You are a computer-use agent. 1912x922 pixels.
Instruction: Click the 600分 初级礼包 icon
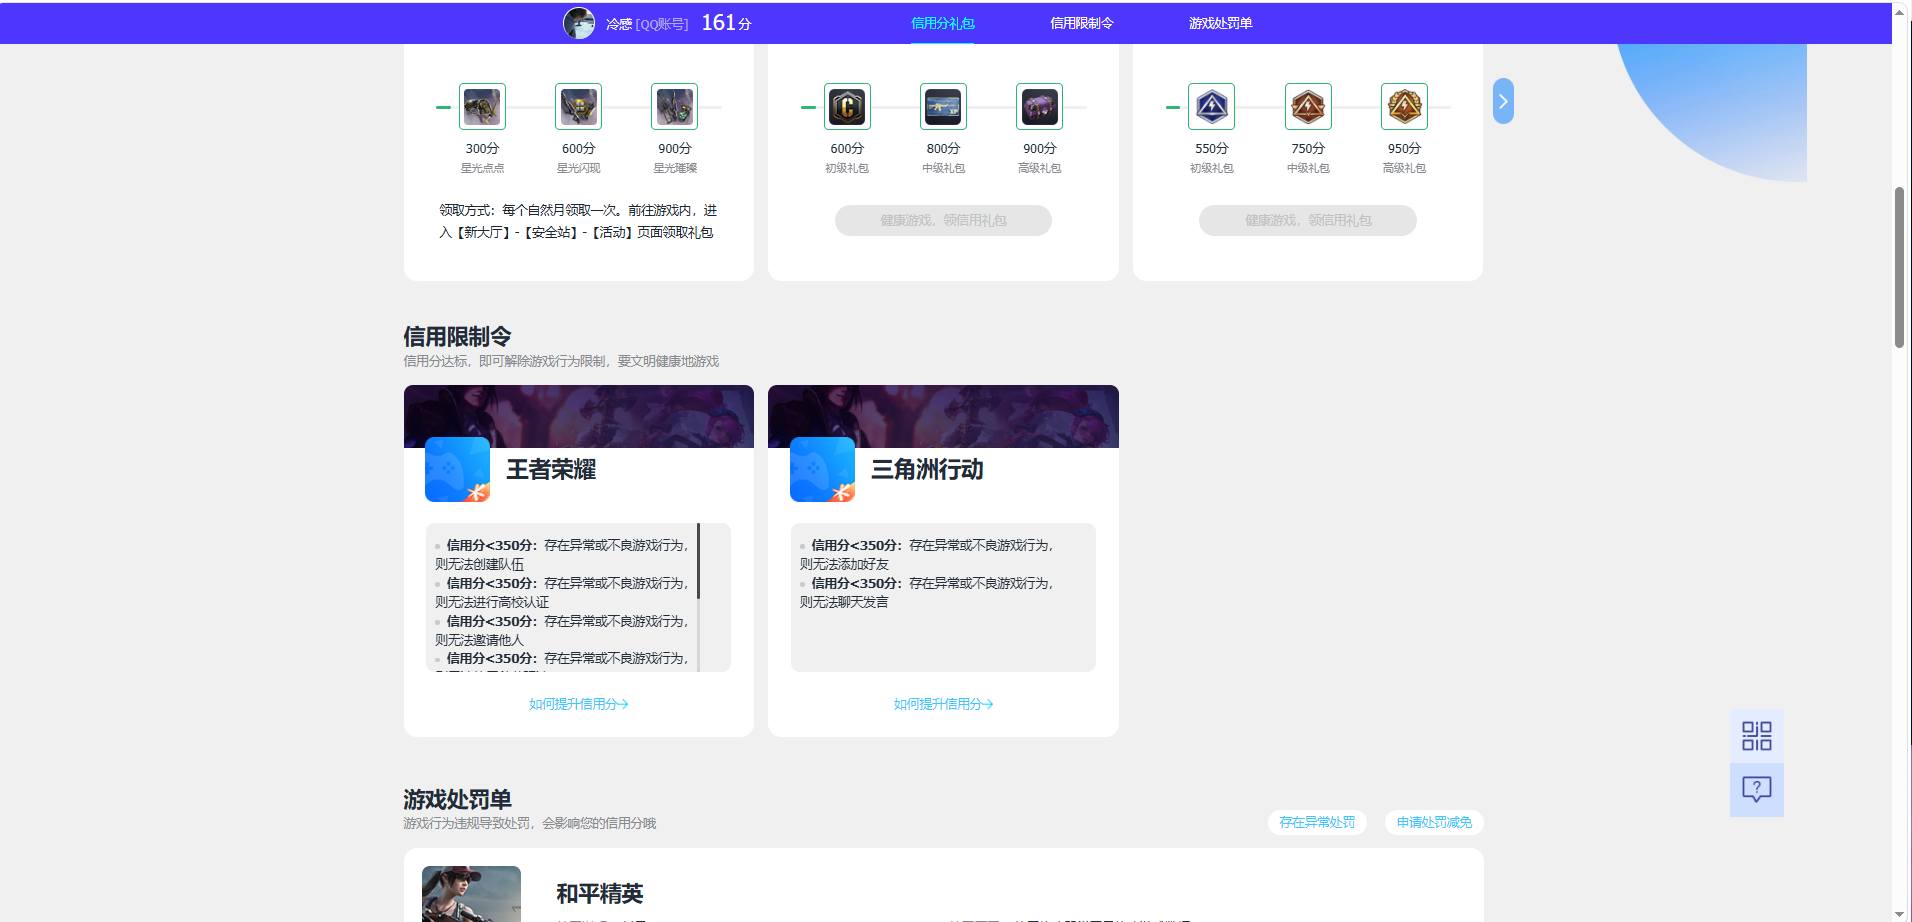point(847,107)
